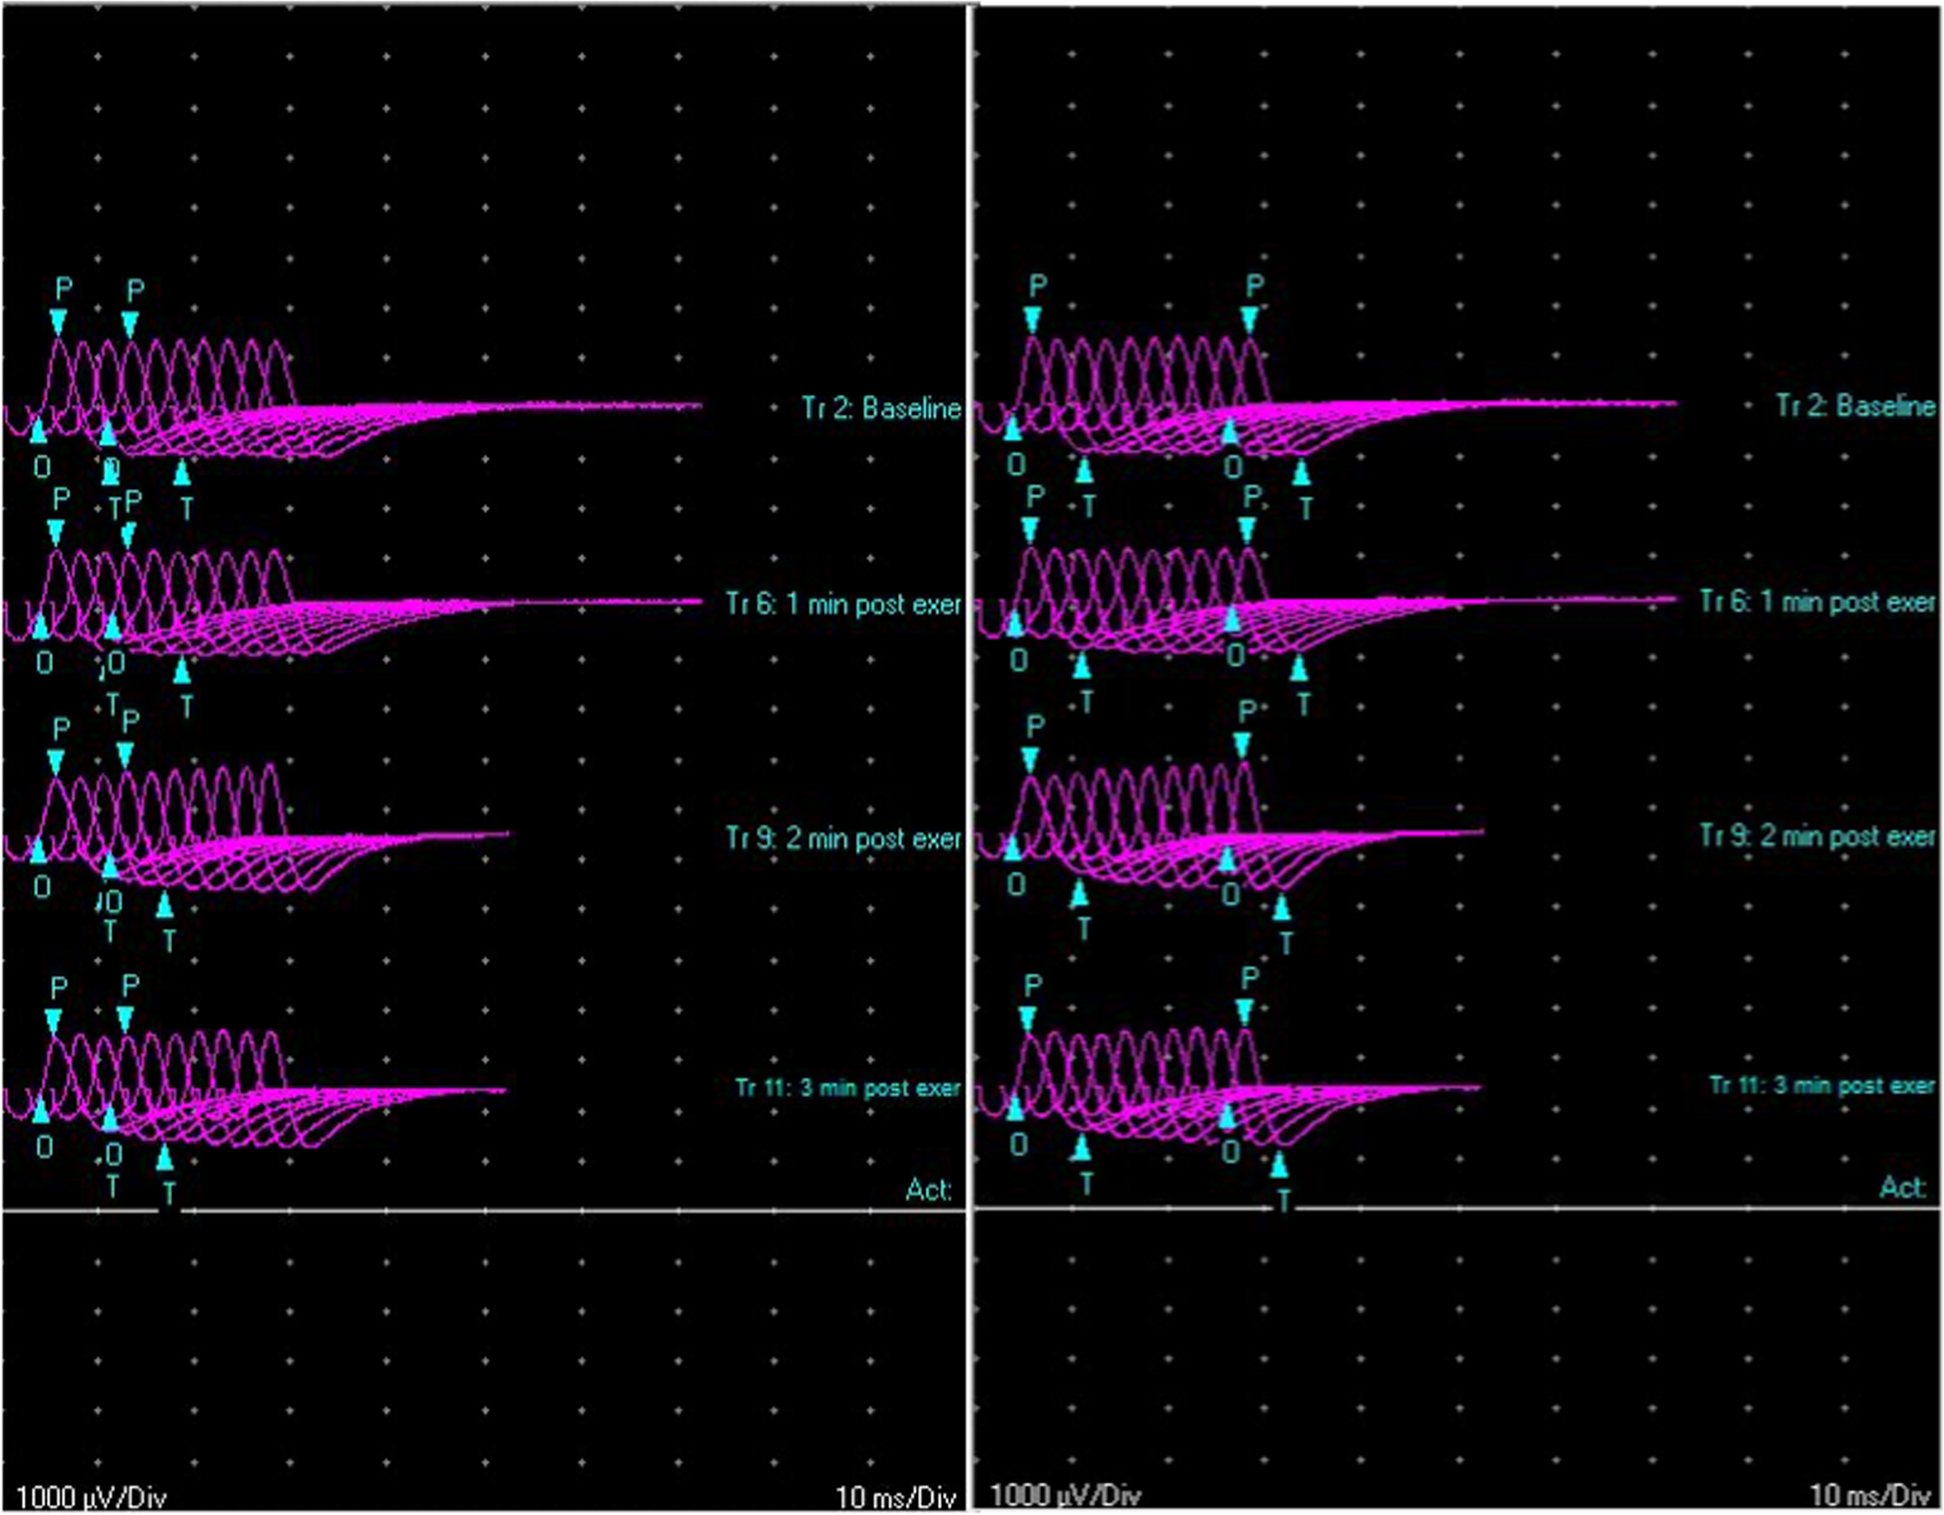Select last-response T marker on right Baseline trace

tap(1301, 472)
